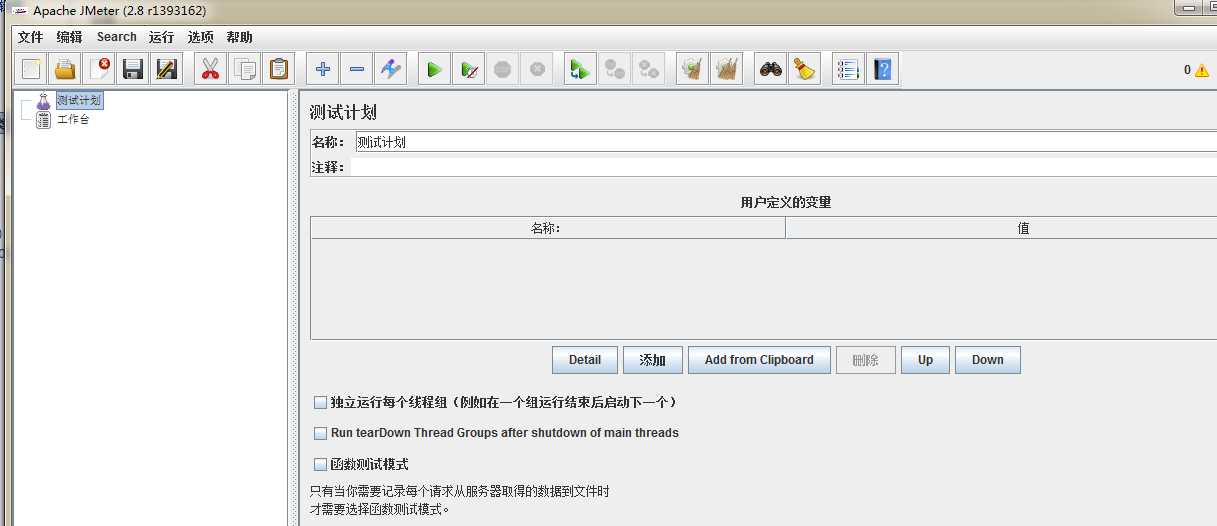The width and height of the screenshot is (1217, 526).
Task: Click Start no pauses icon
Action: point(468,69)
